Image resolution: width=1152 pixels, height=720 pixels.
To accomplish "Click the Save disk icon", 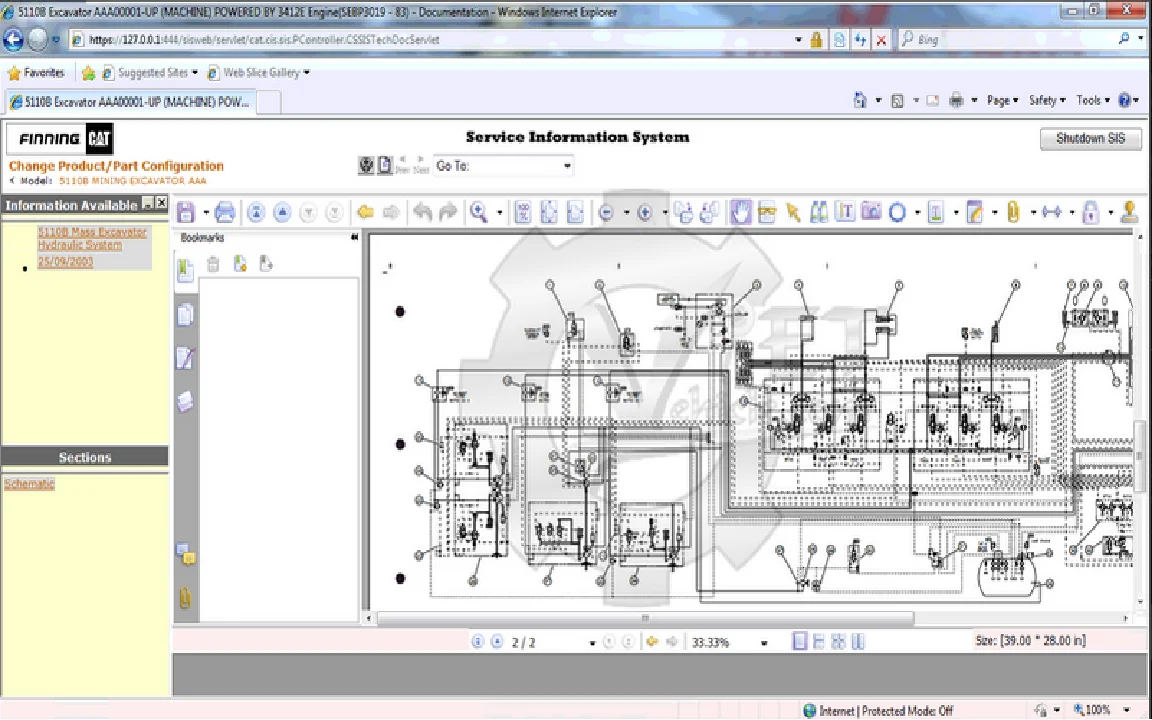I will (186, 212).
